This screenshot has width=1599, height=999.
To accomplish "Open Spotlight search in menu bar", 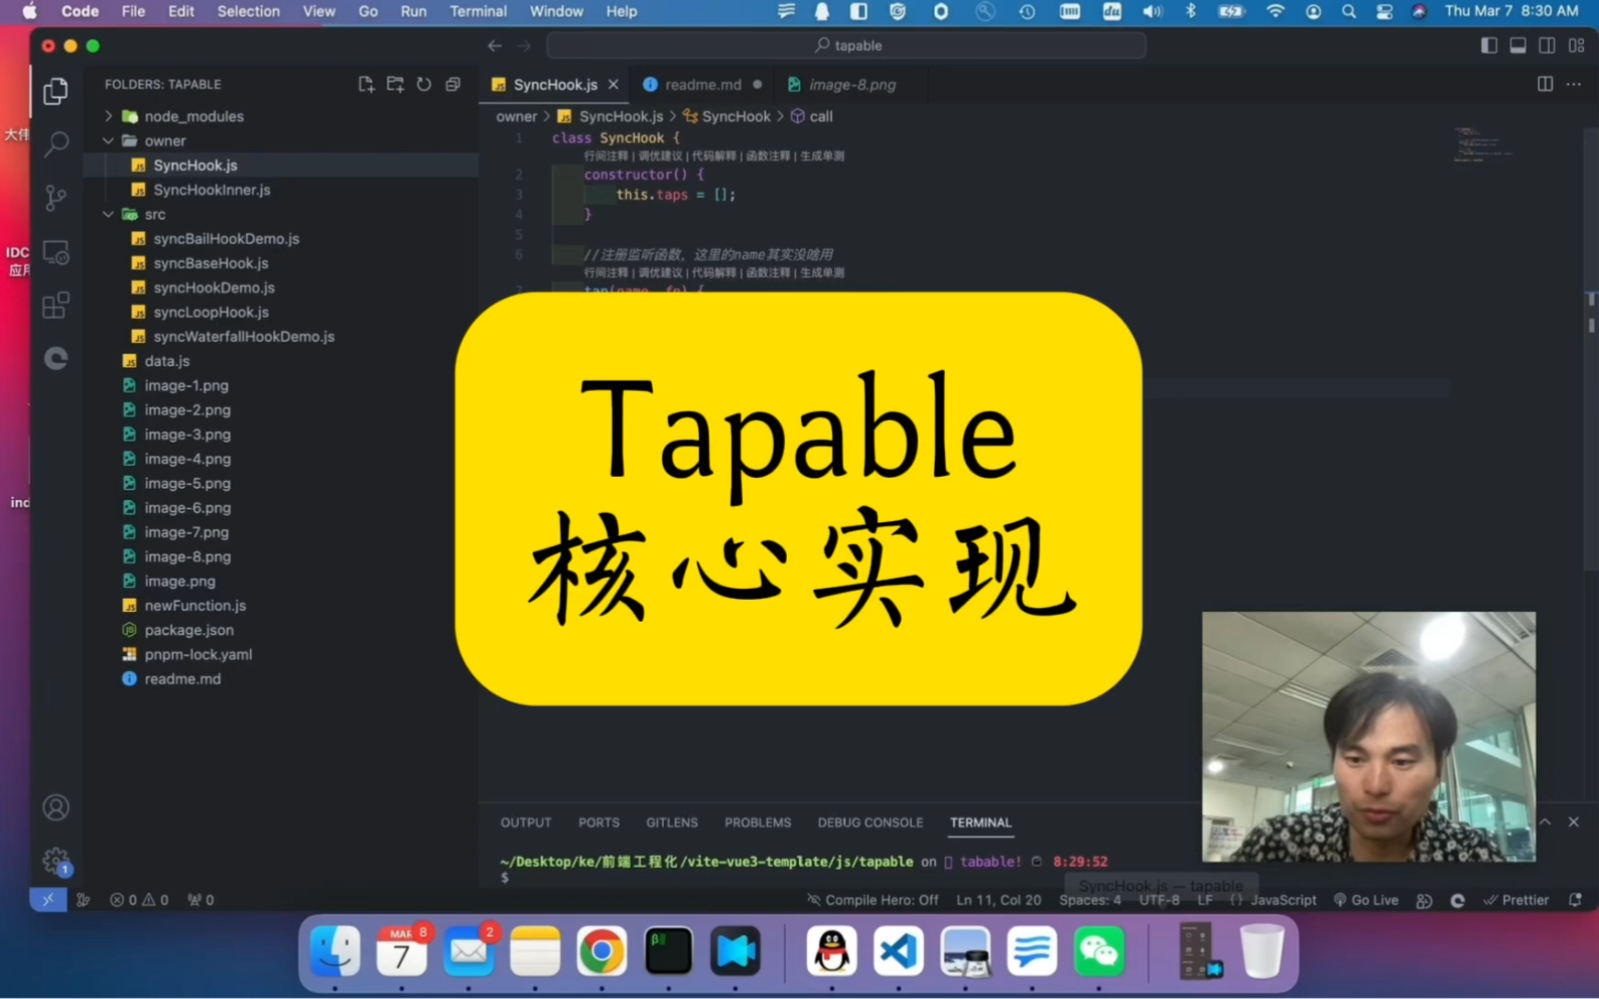I will click(x=1349, y=11).
